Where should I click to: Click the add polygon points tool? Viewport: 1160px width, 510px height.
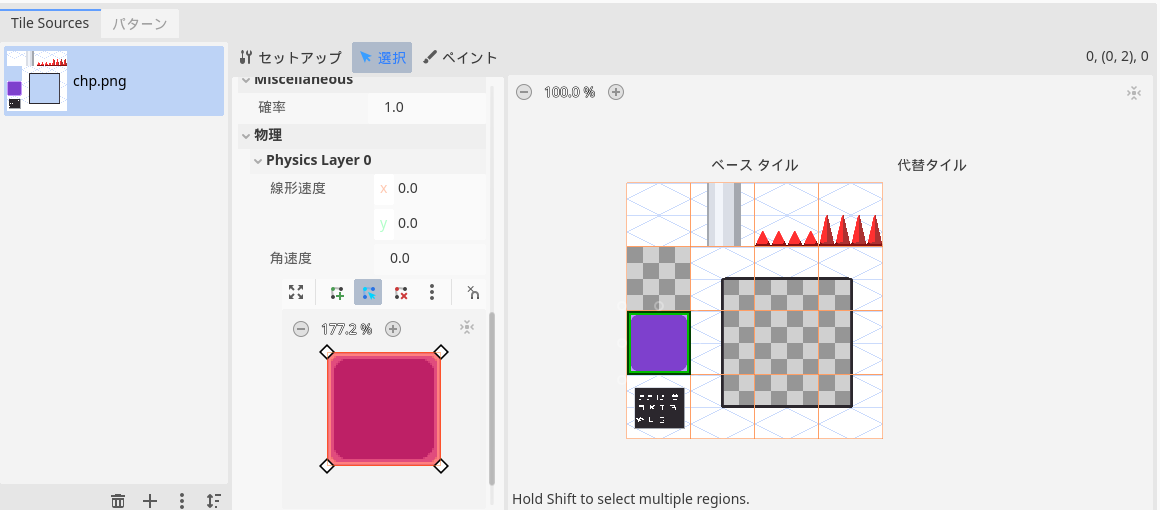point(337,293)
